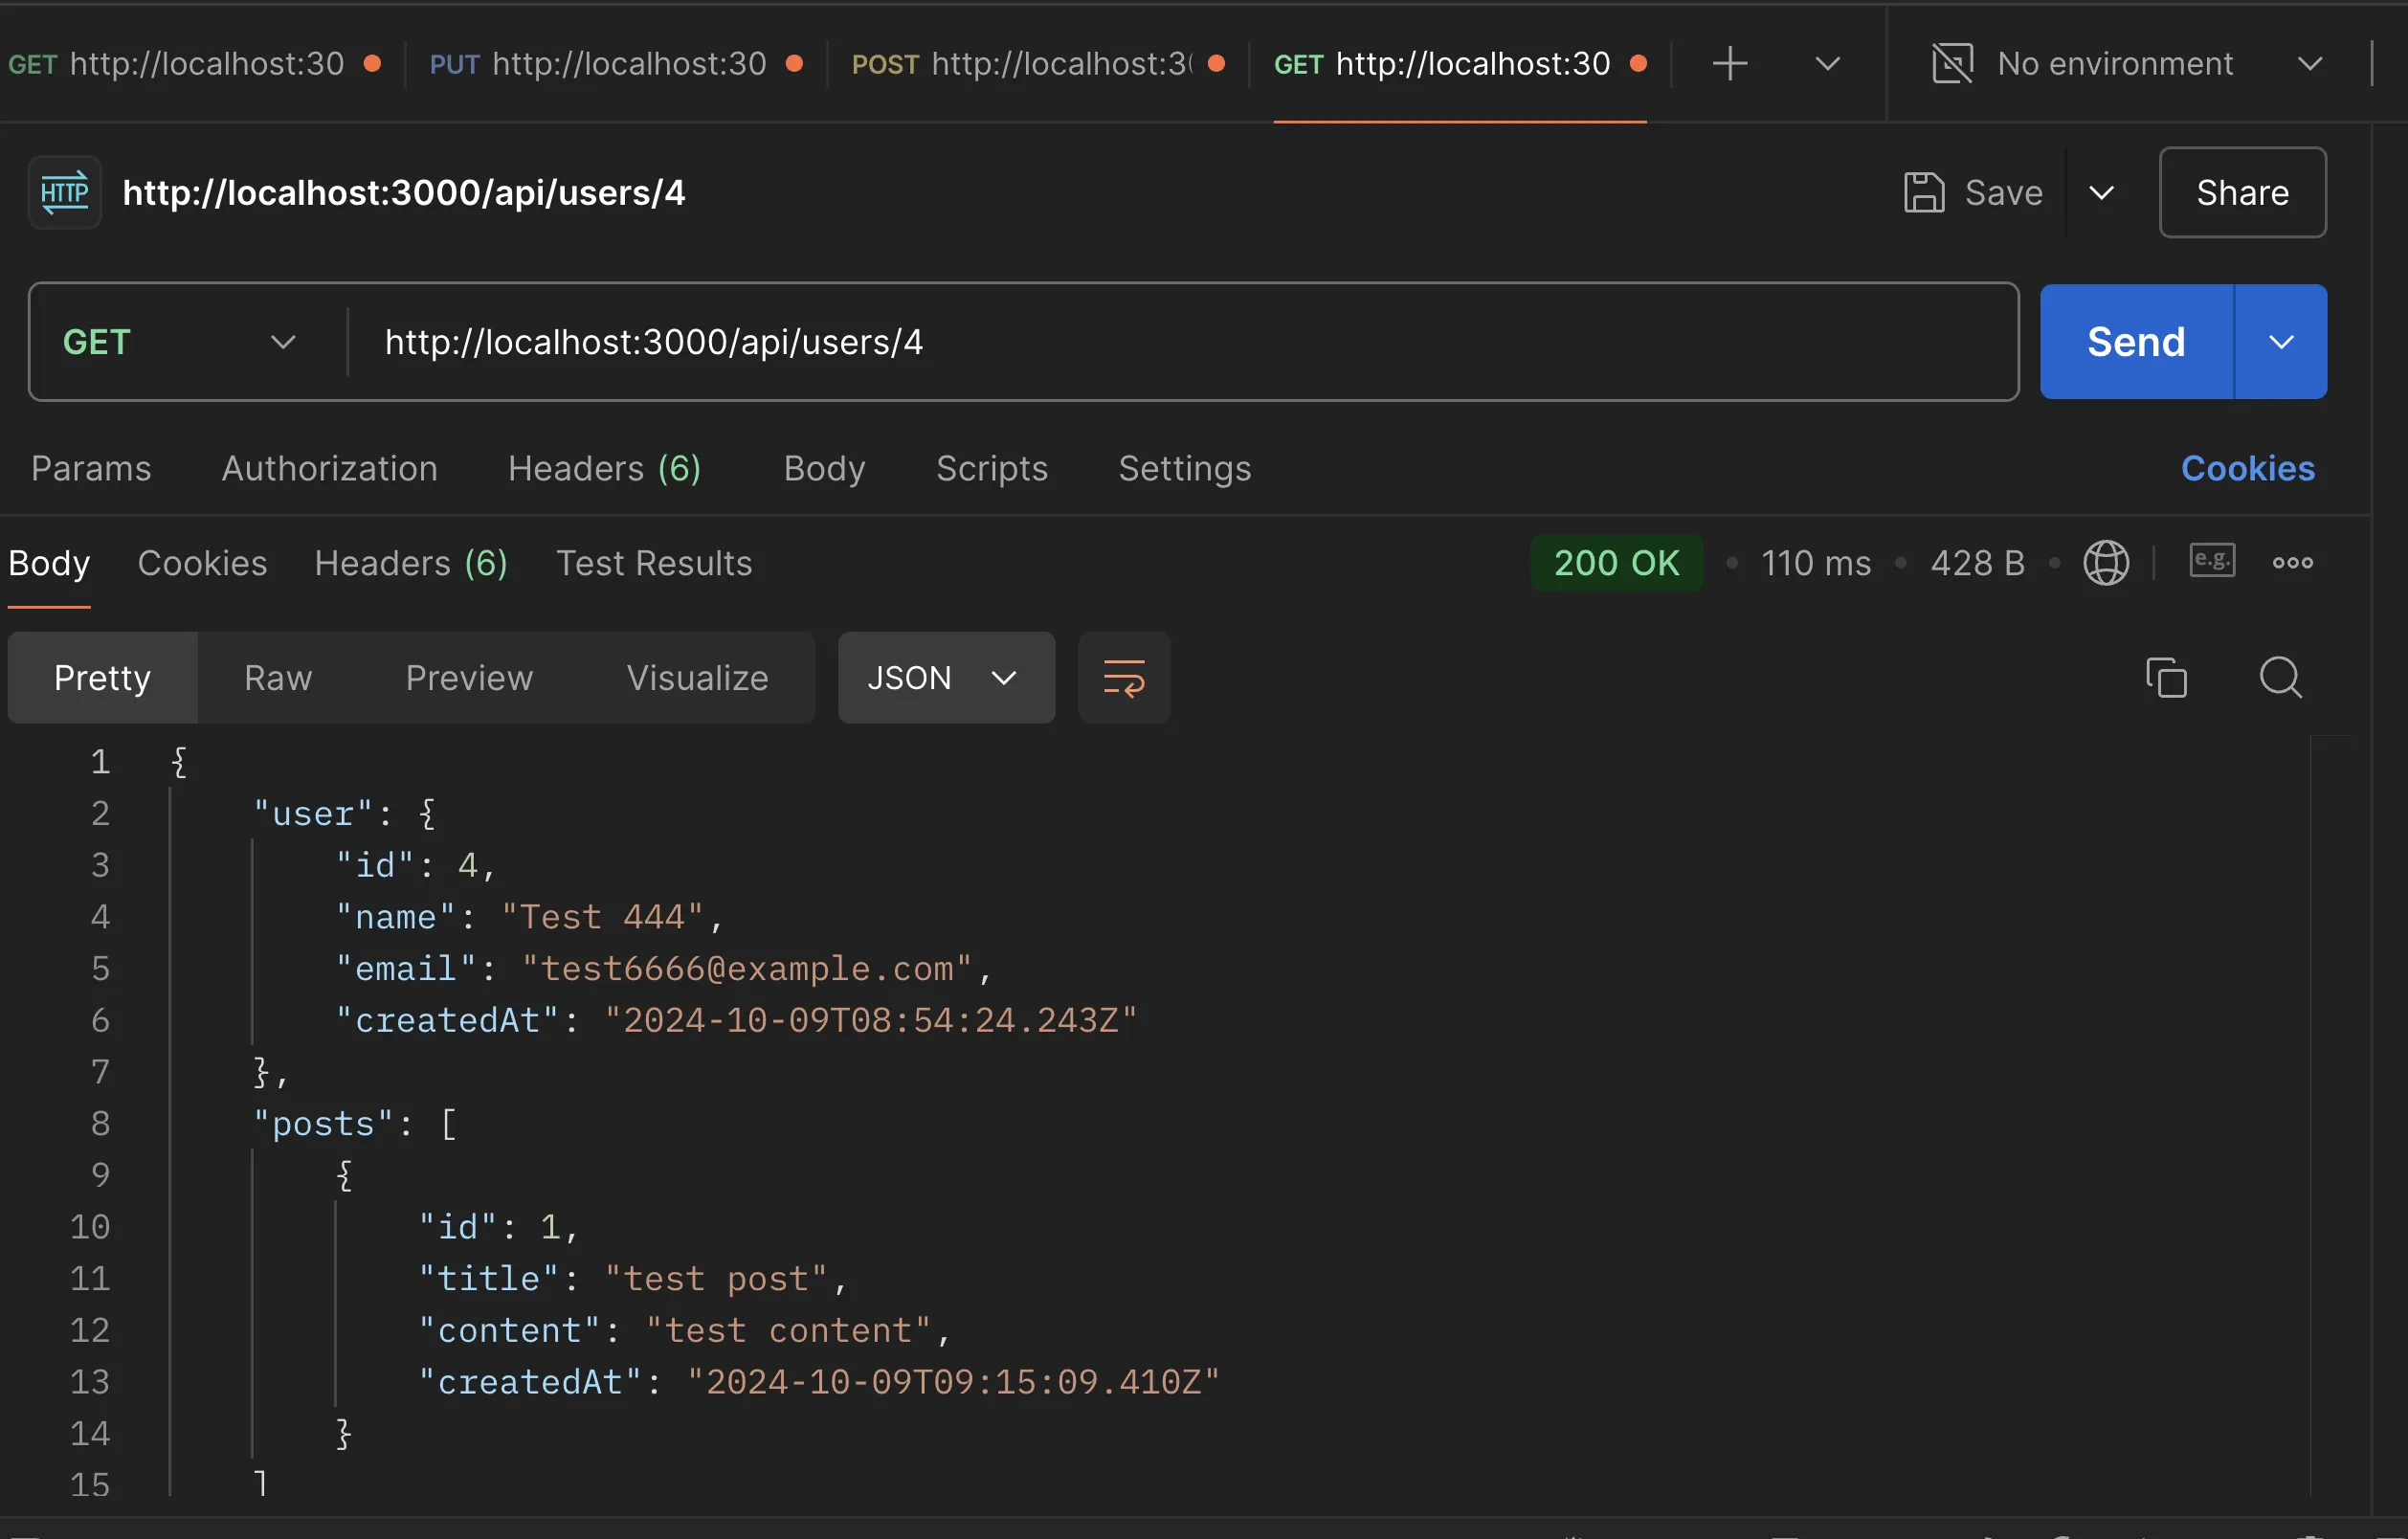Click the title value "test post"
The image size is (2408, 1539).
click(716, 1278)
